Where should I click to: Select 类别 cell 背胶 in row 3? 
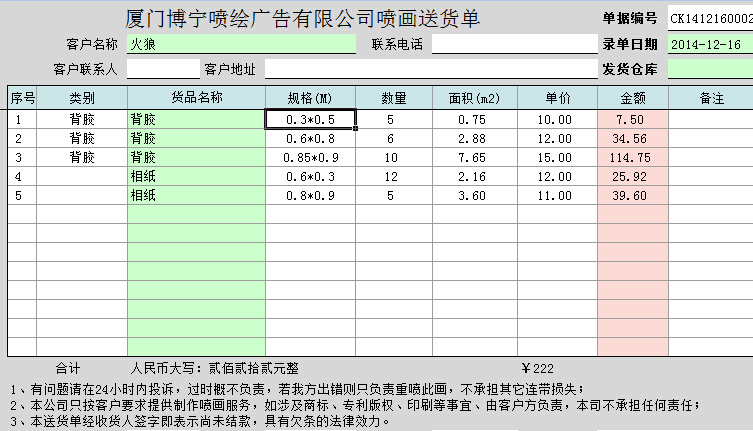point(82,158)
